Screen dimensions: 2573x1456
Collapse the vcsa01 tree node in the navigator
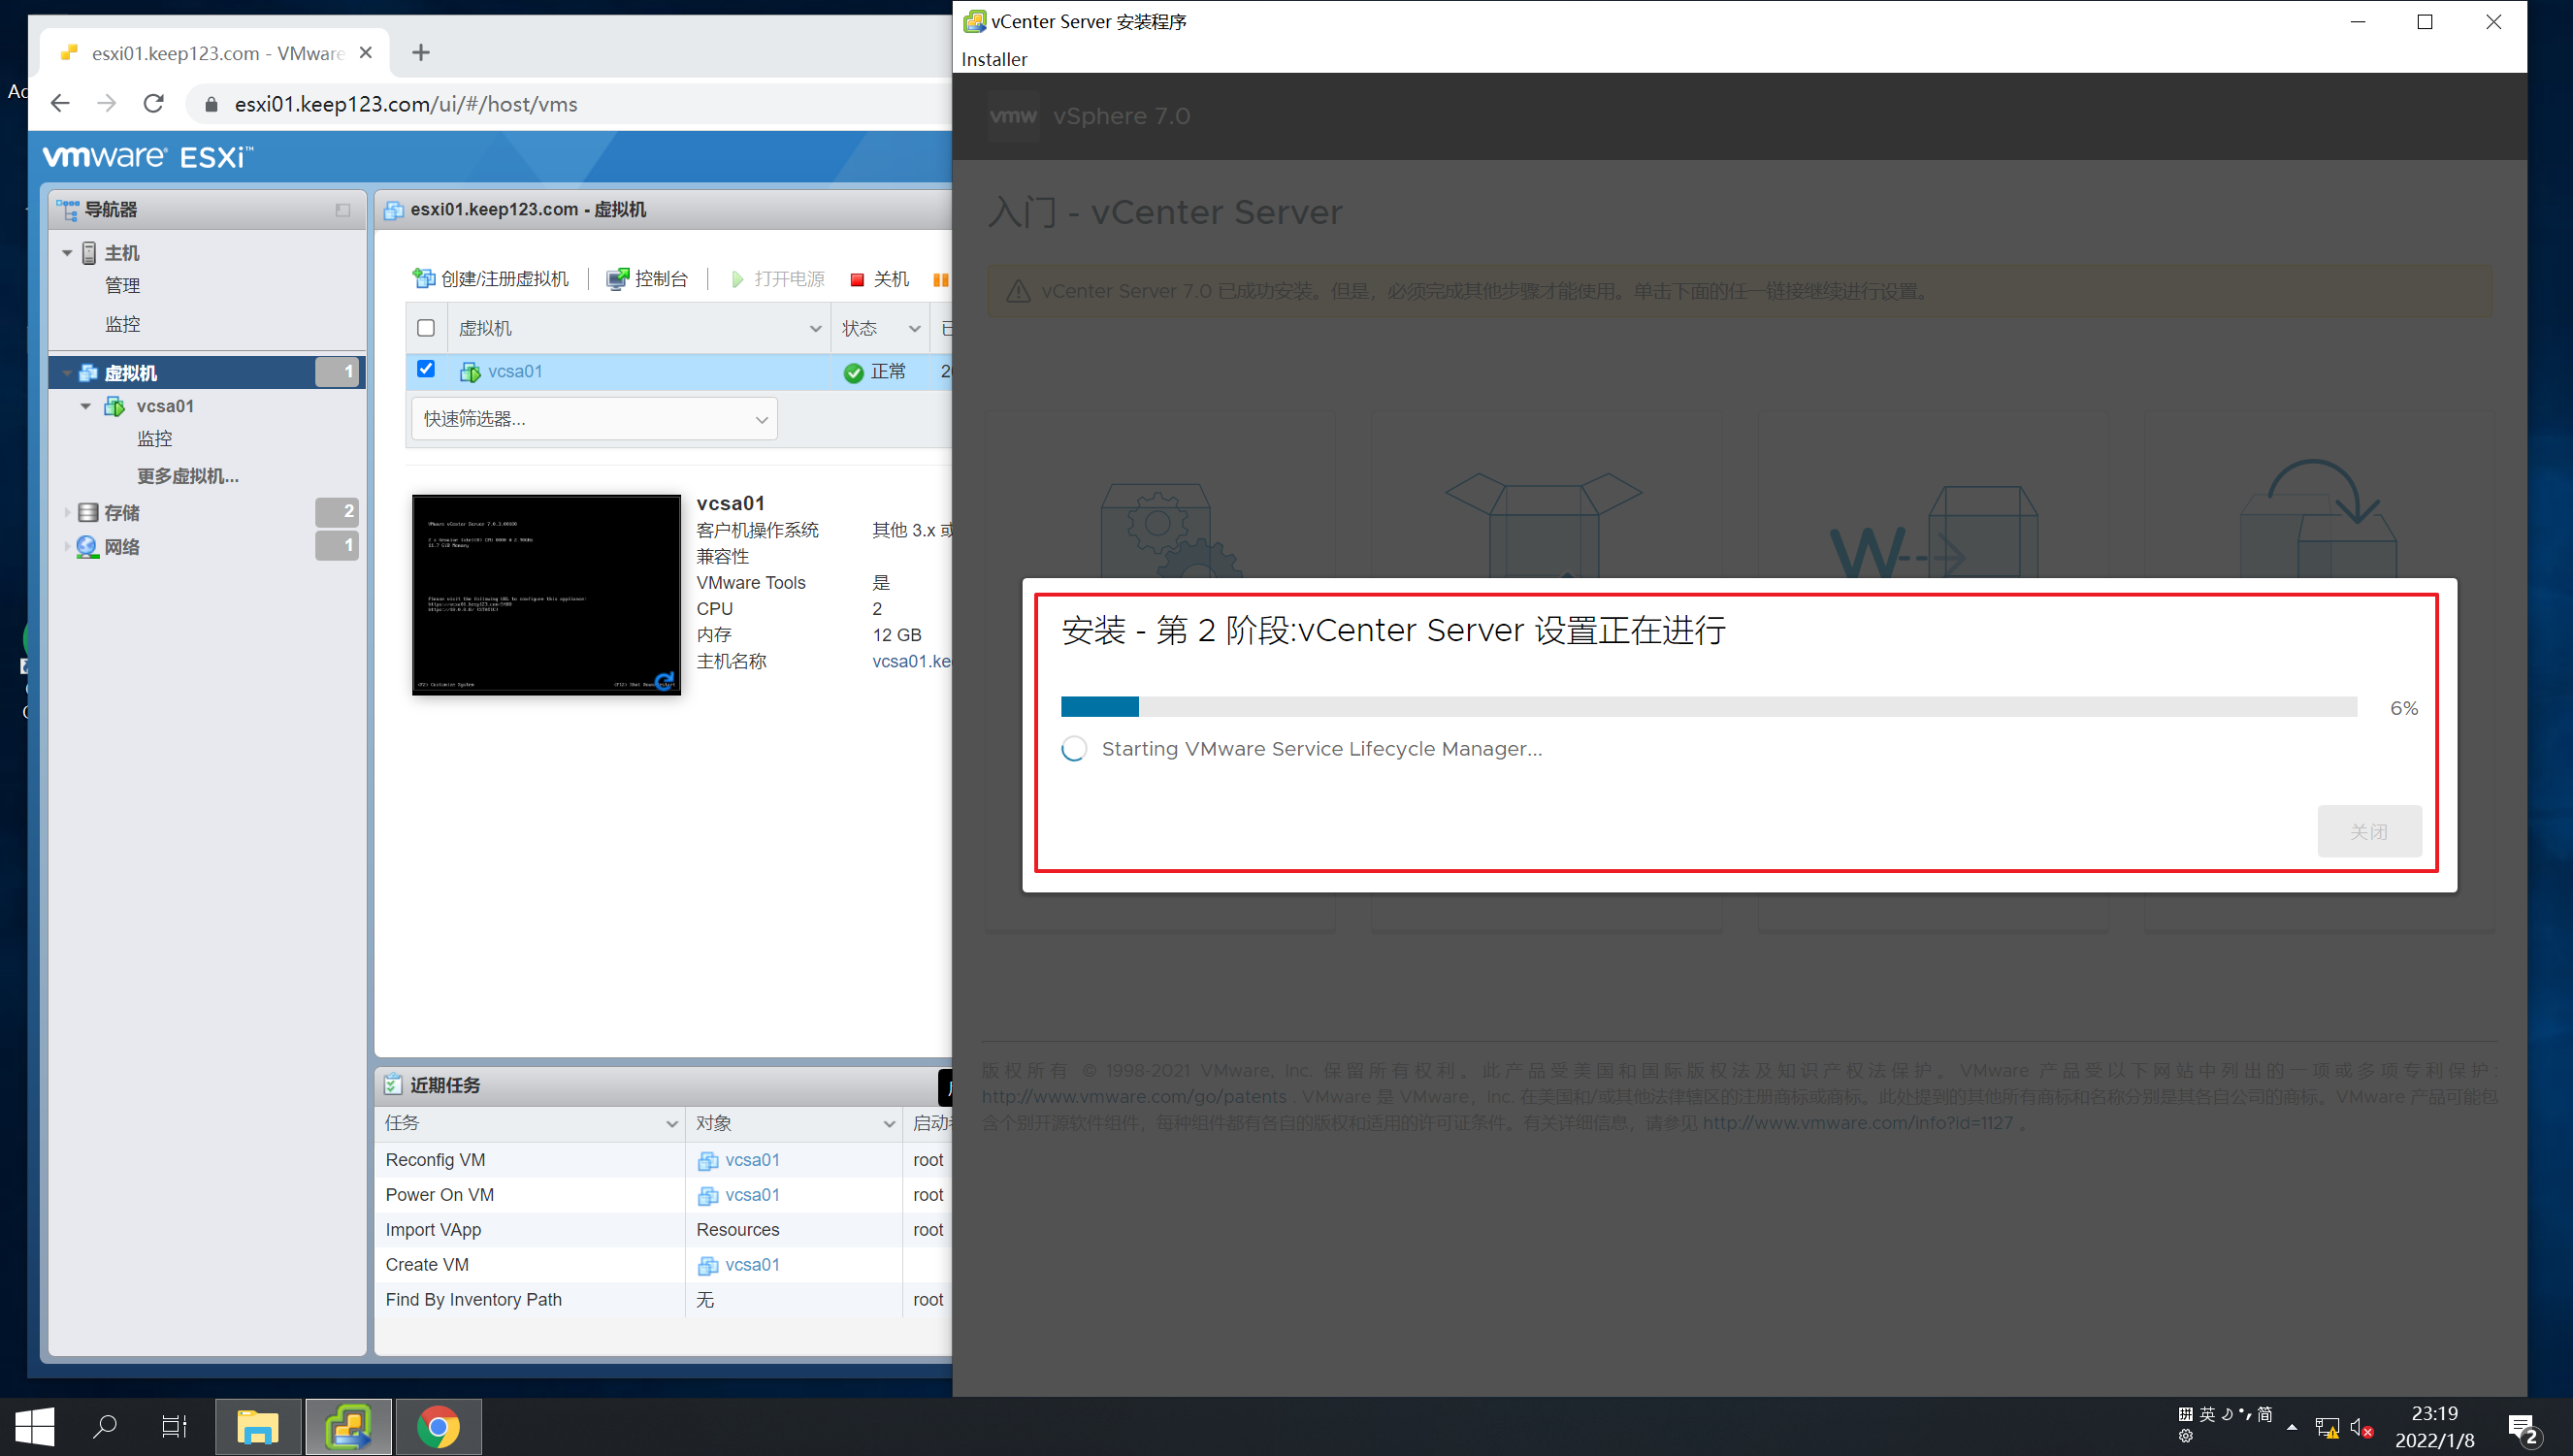(86, 406)
